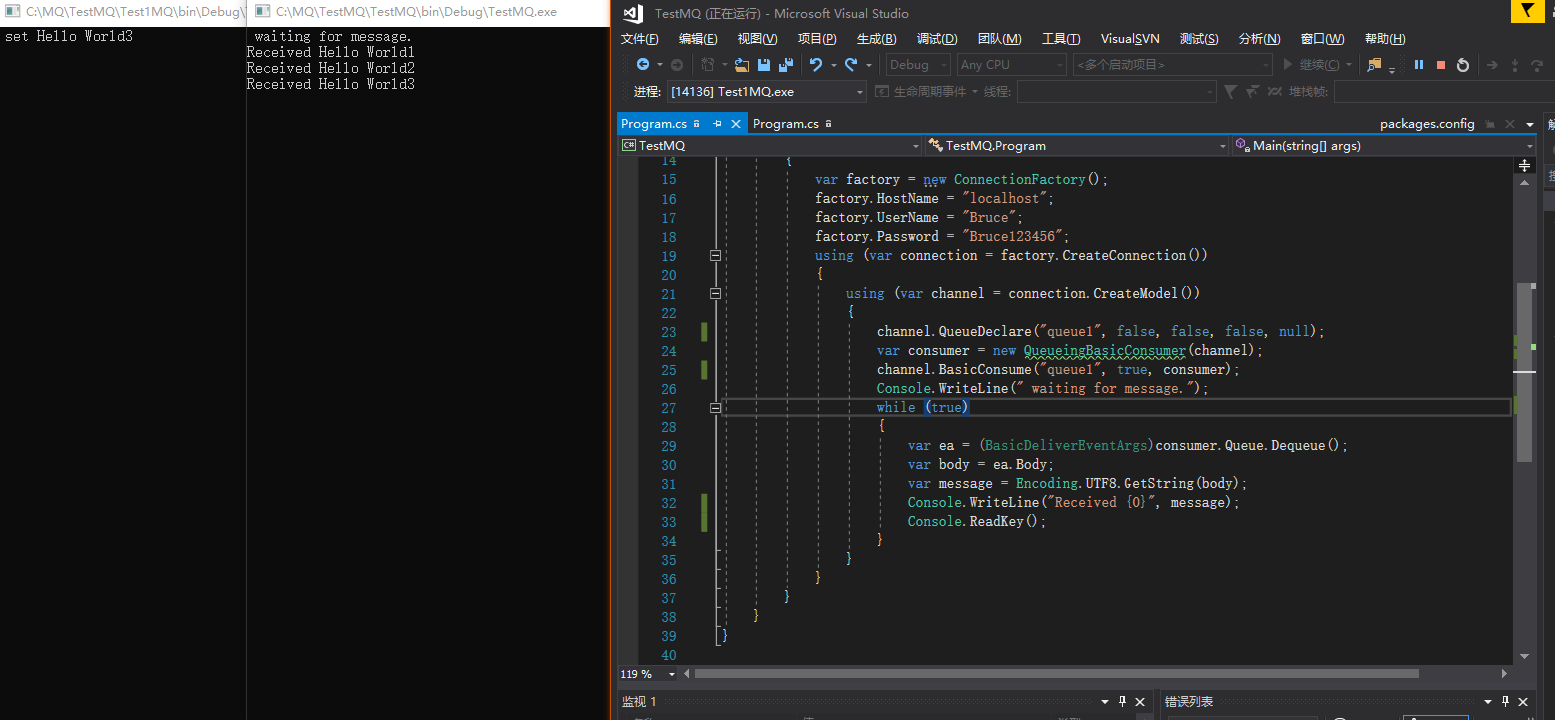Collapse the using connection block at line 19

715,255
